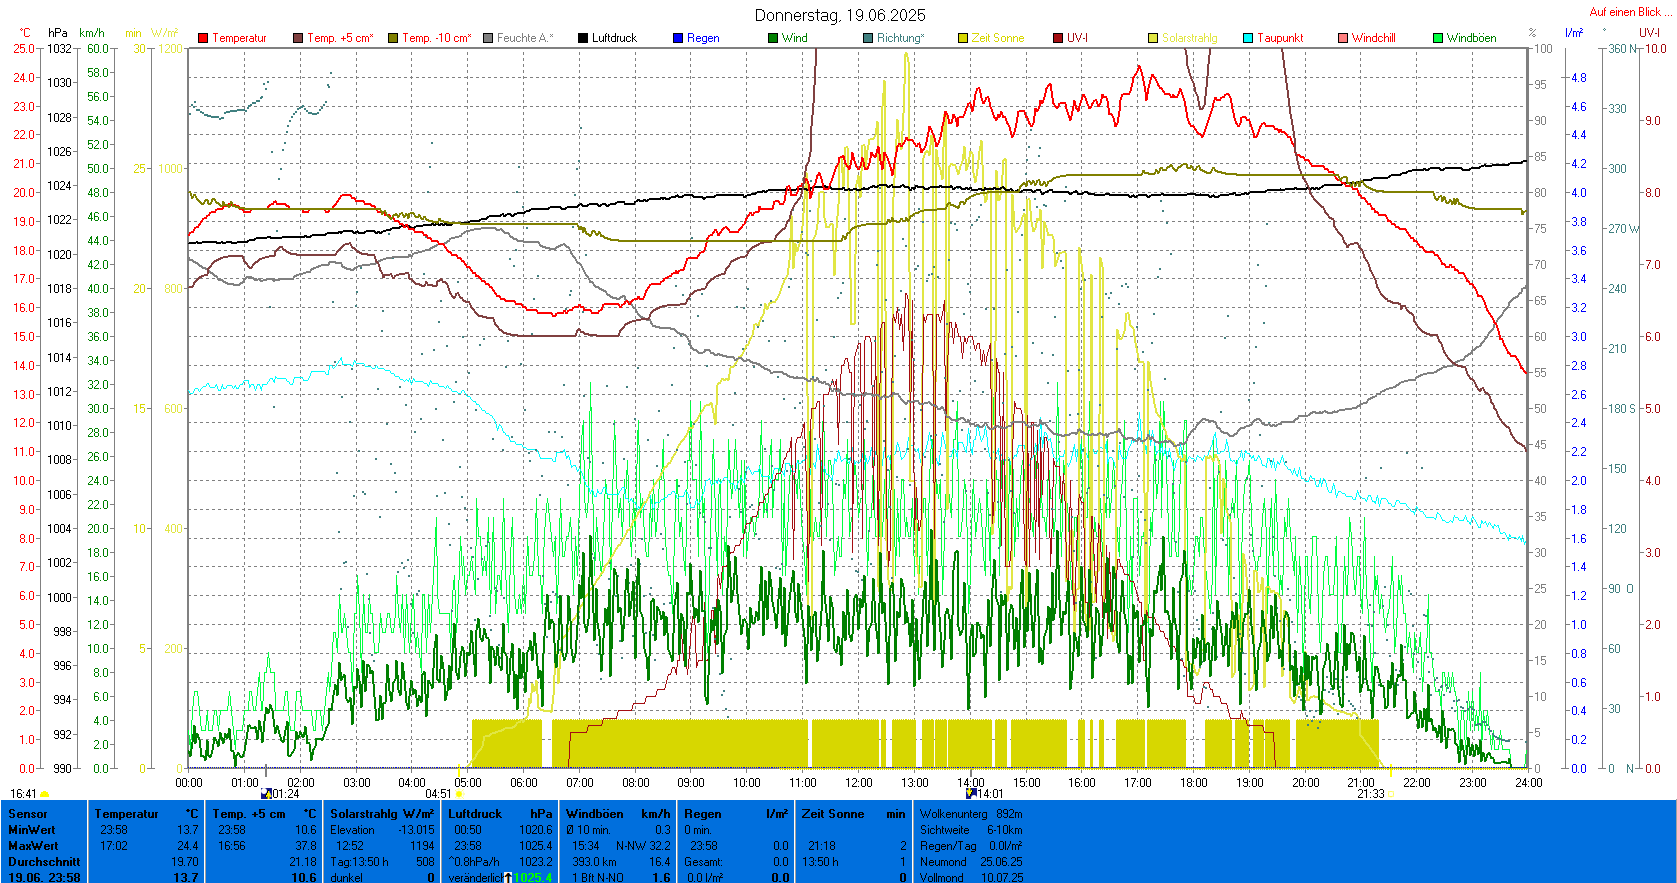Click the 'N-NW 32.2' gust value
Screen dimensions: 1677x883
[643, 846]
